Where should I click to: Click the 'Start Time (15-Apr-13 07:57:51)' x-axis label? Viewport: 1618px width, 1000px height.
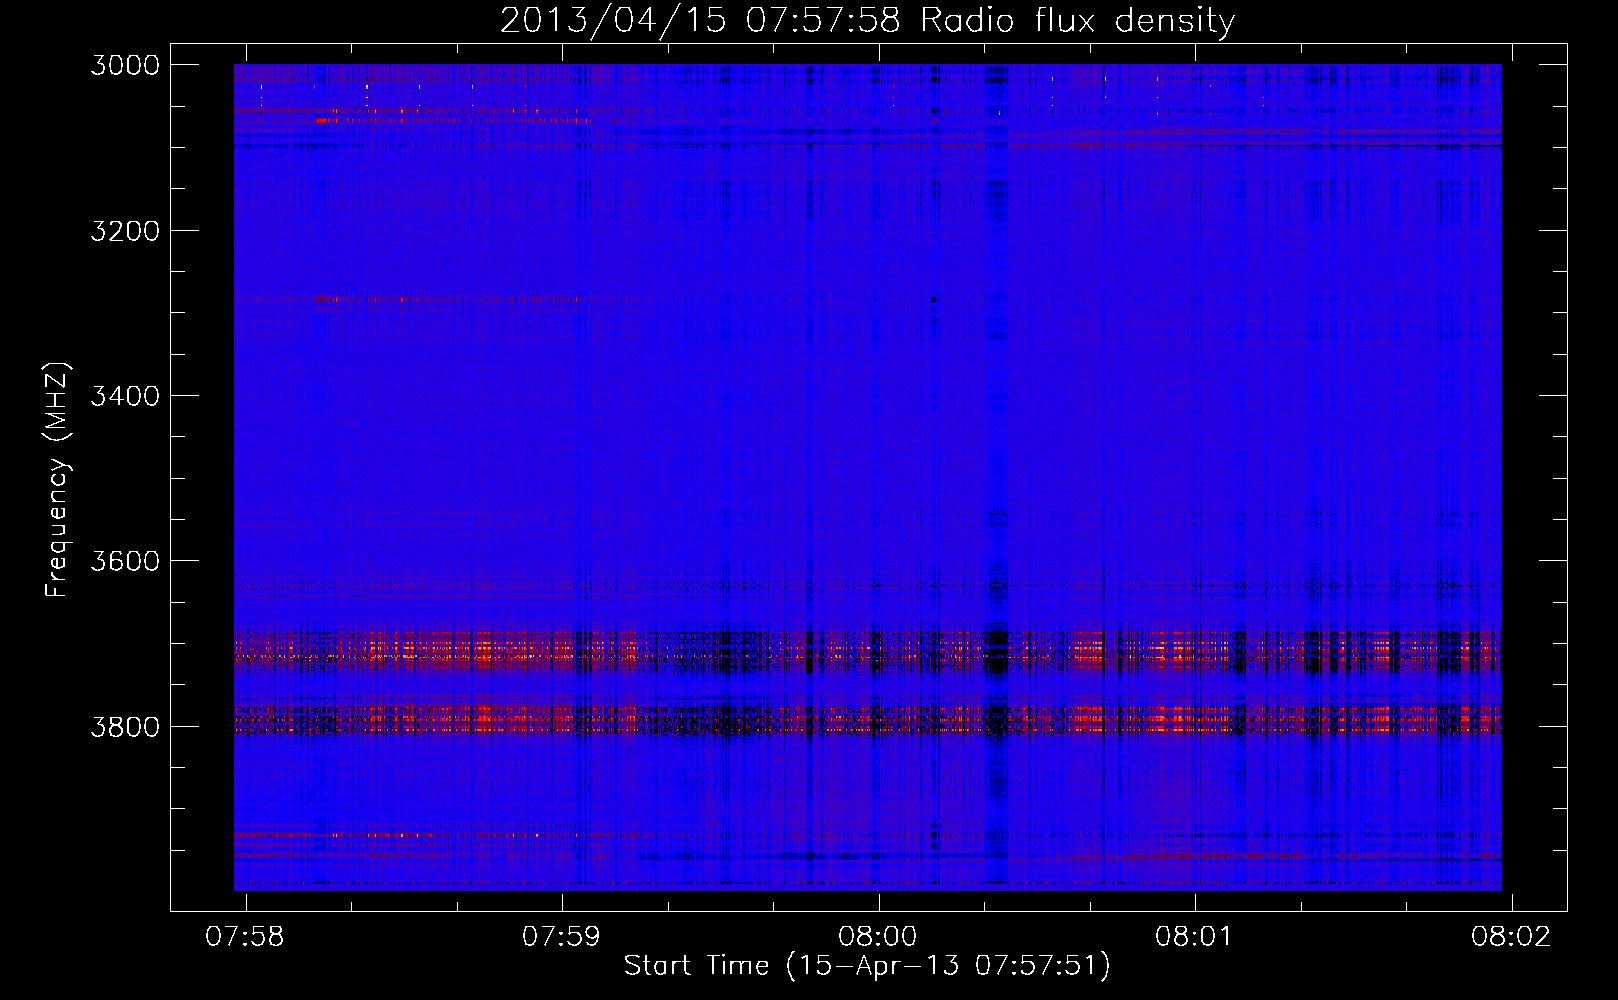pos(867,966)
